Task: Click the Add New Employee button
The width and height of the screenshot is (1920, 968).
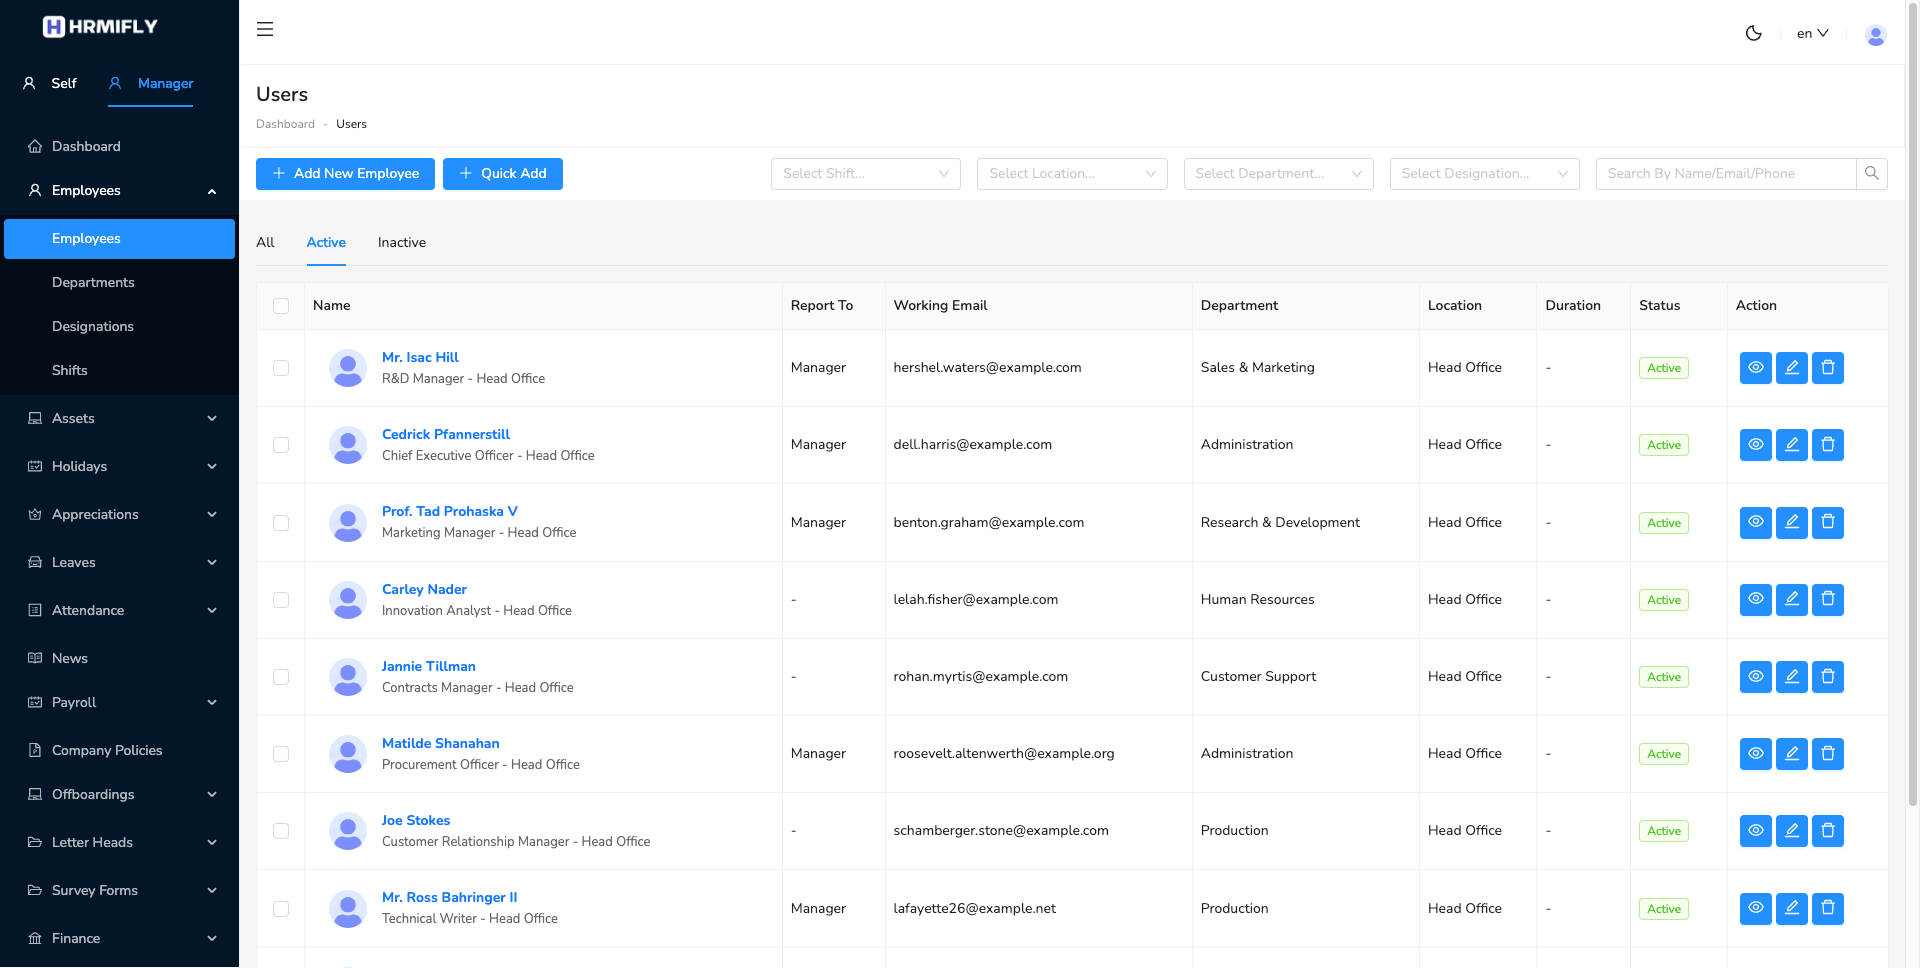Action: coord(345,174)
